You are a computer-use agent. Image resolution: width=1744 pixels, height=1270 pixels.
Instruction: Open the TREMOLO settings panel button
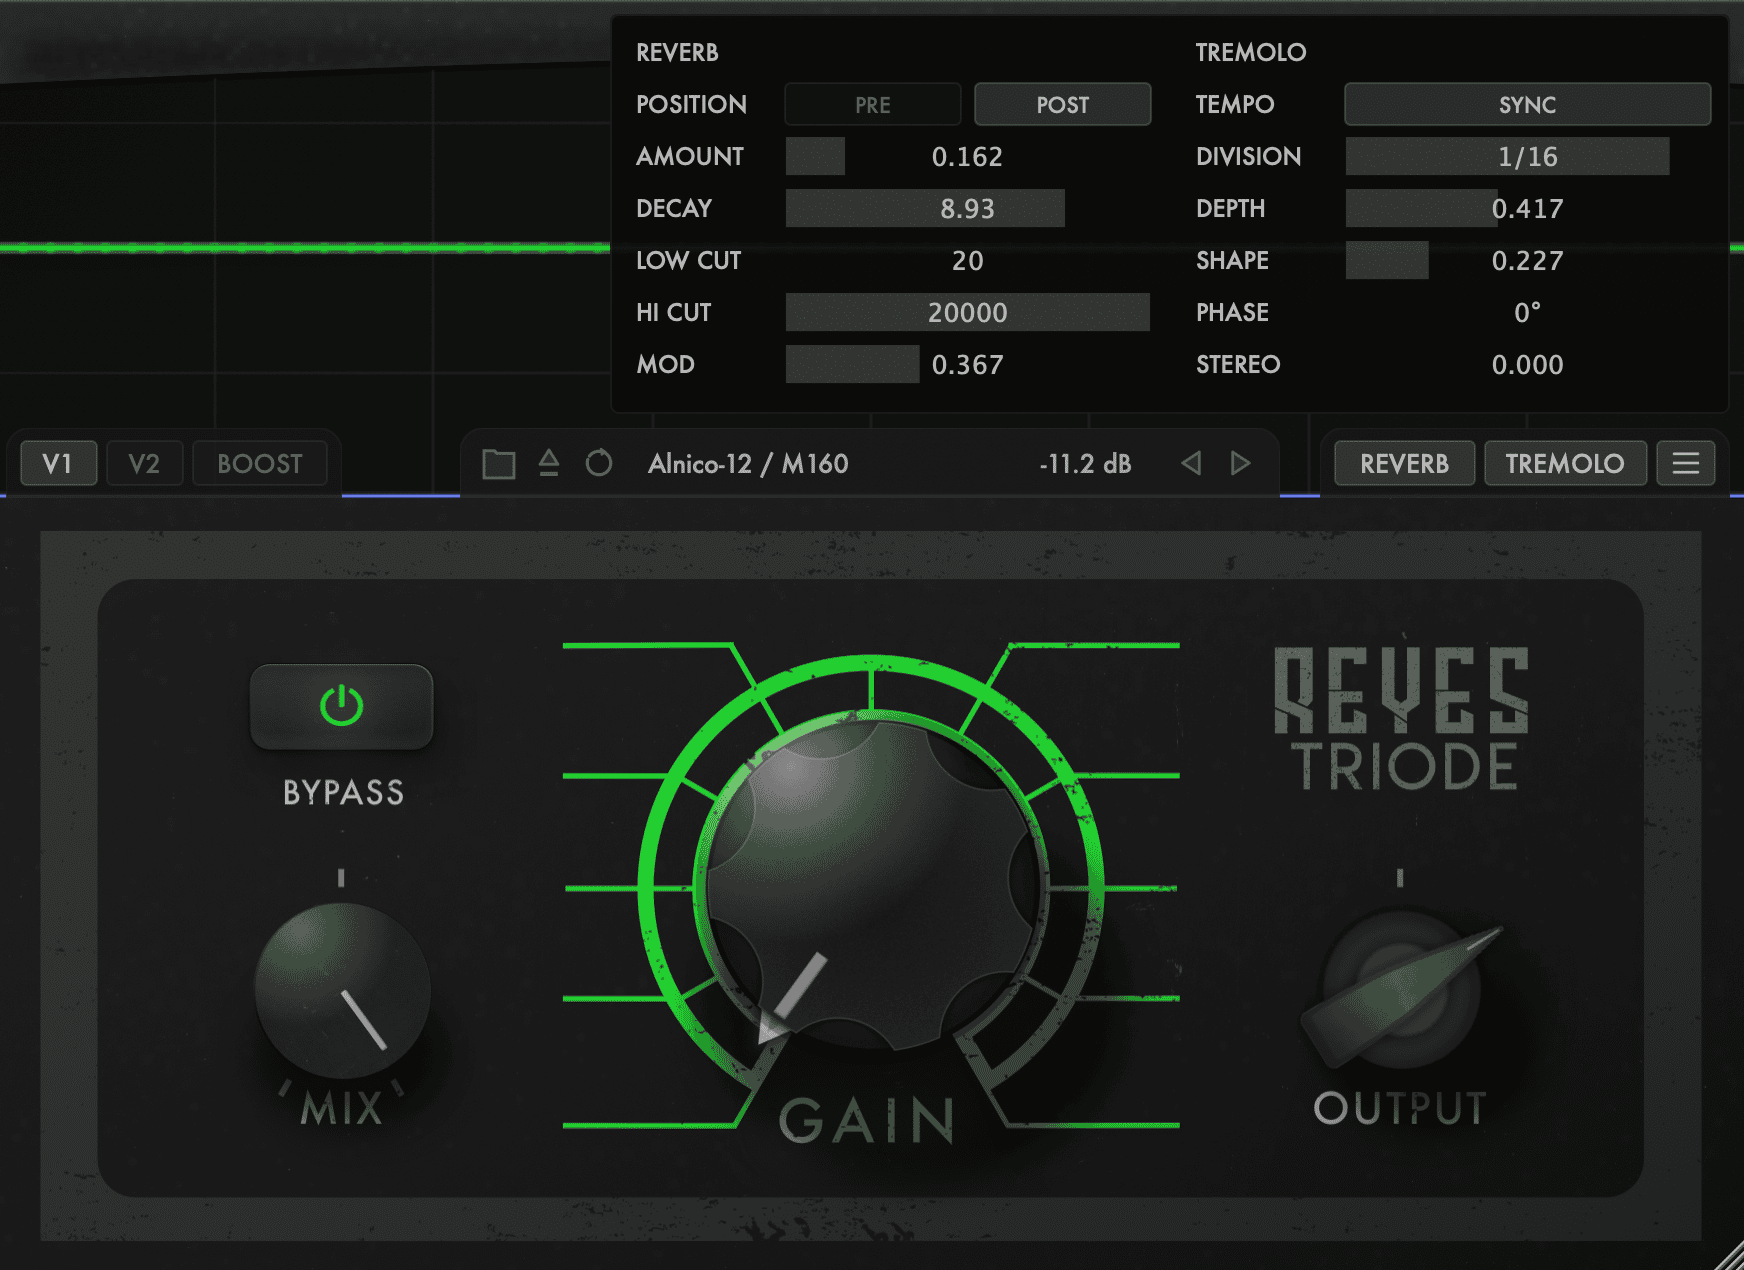coord(1565,463)
